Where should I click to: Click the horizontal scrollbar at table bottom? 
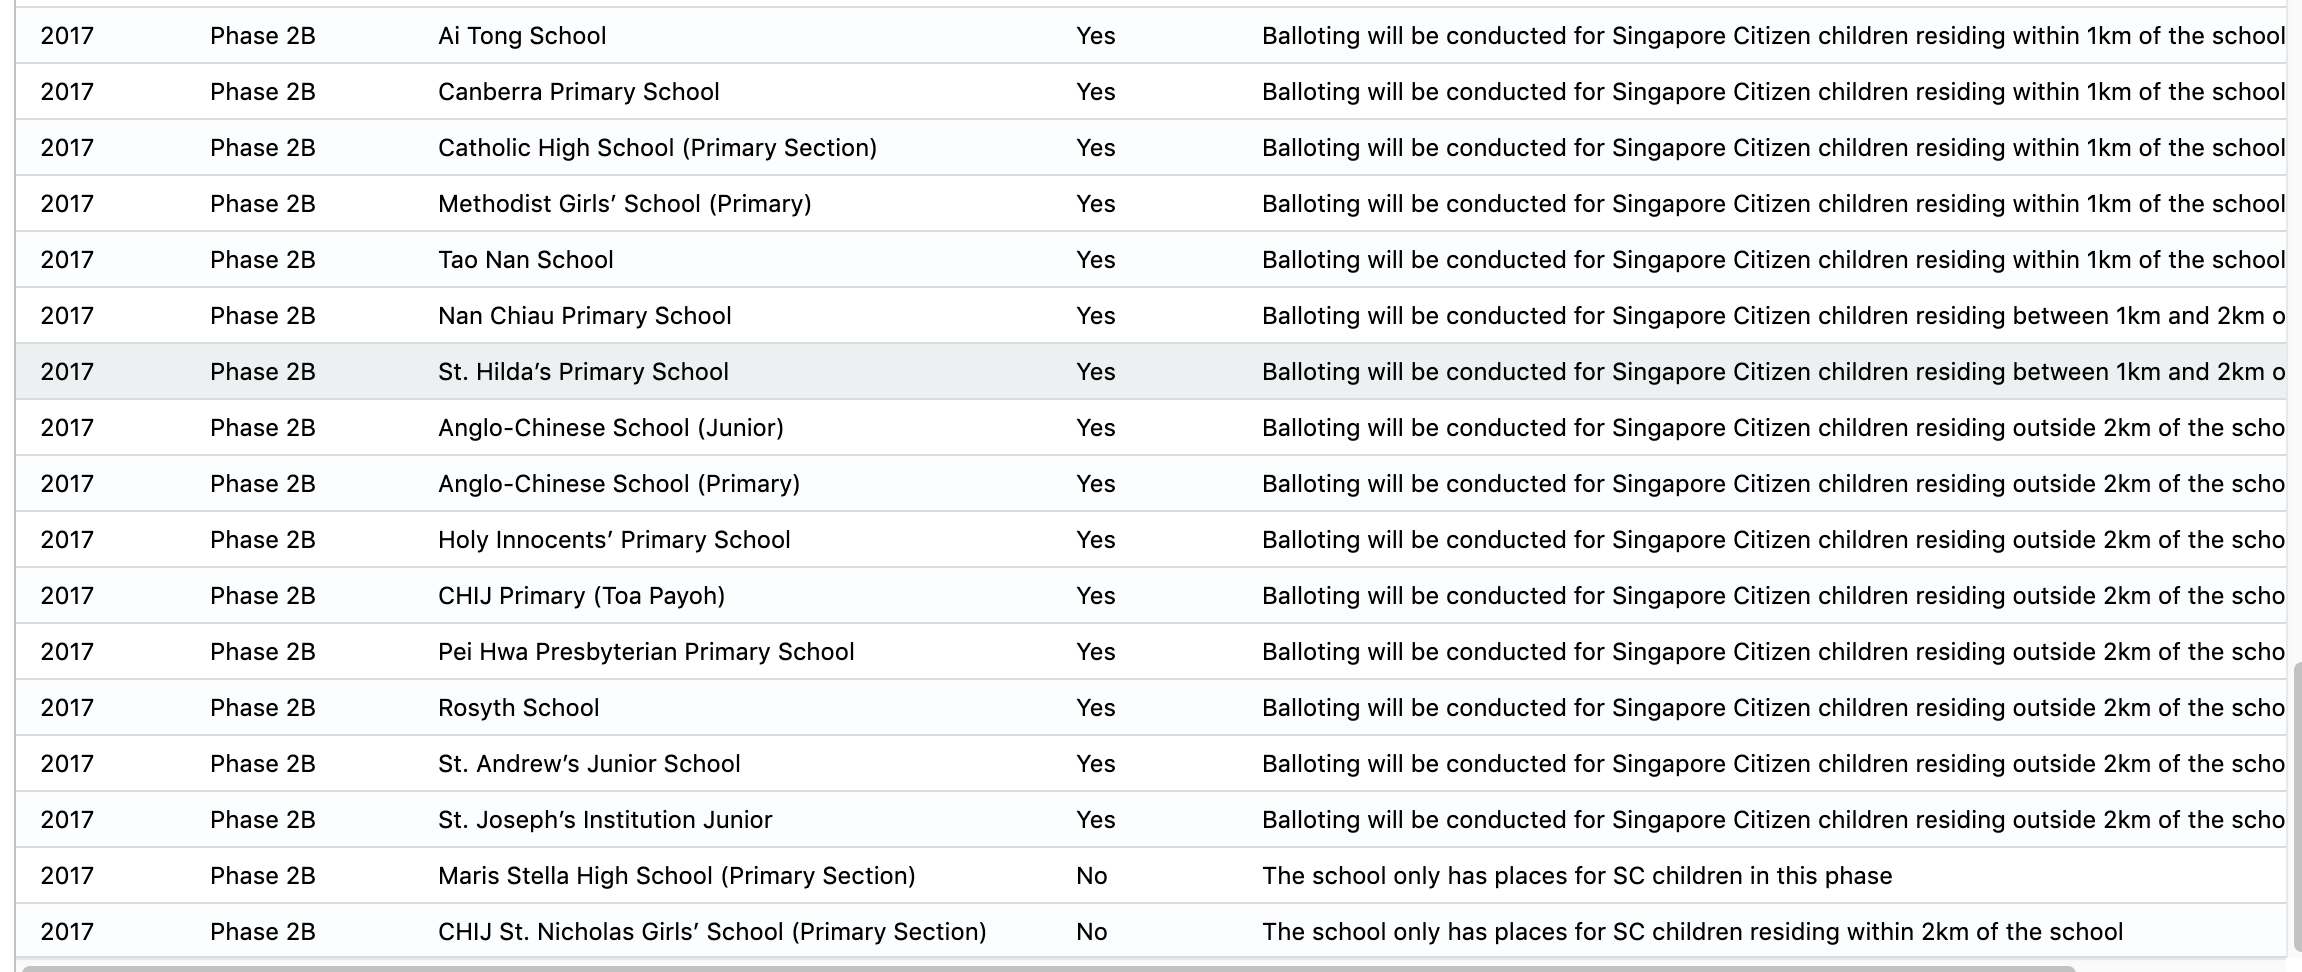point(1048,968)
